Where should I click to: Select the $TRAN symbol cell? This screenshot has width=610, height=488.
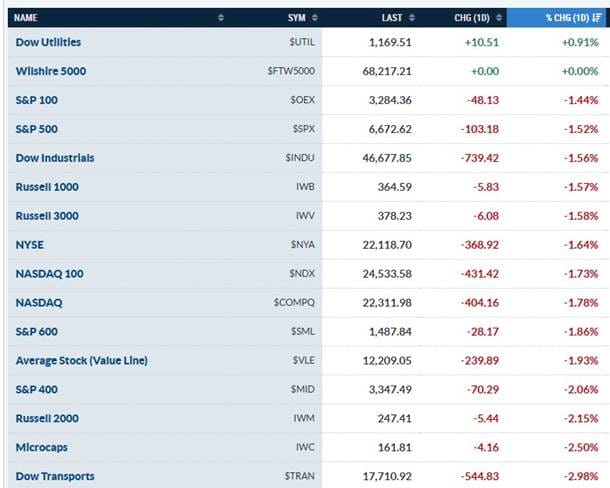pos(300,476)
